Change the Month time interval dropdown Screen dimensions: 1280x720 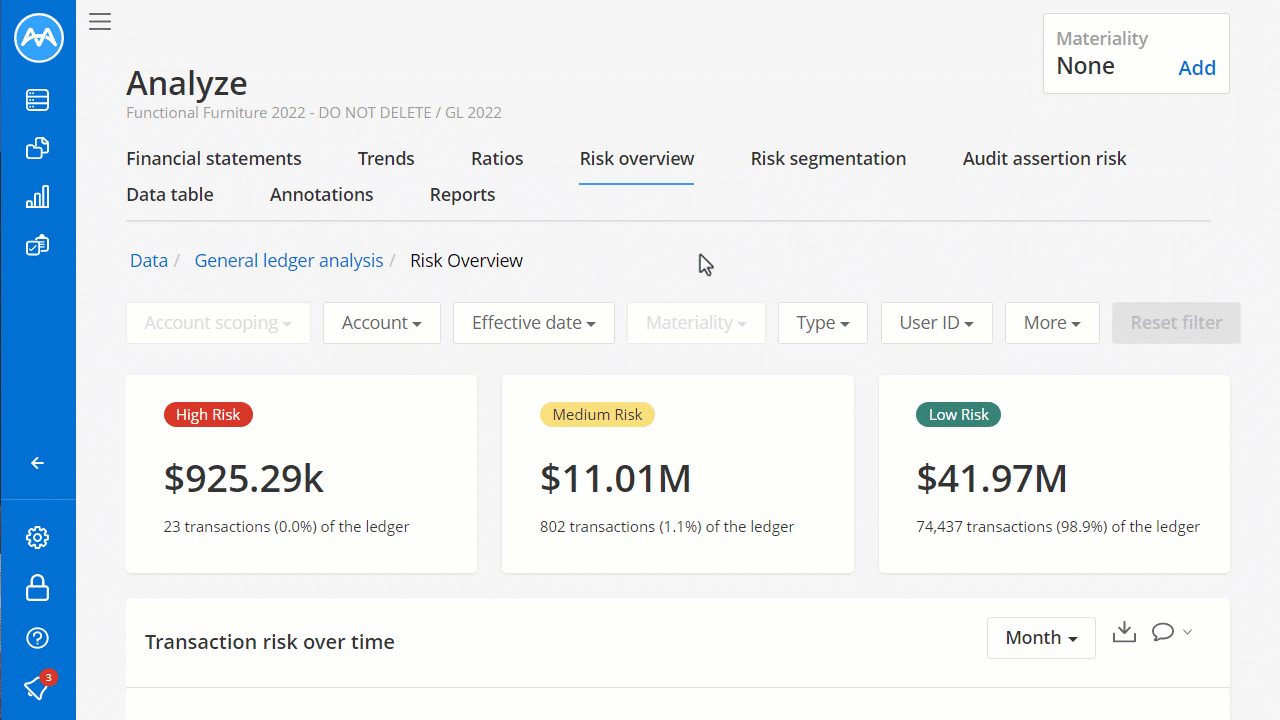(1041, 638)
